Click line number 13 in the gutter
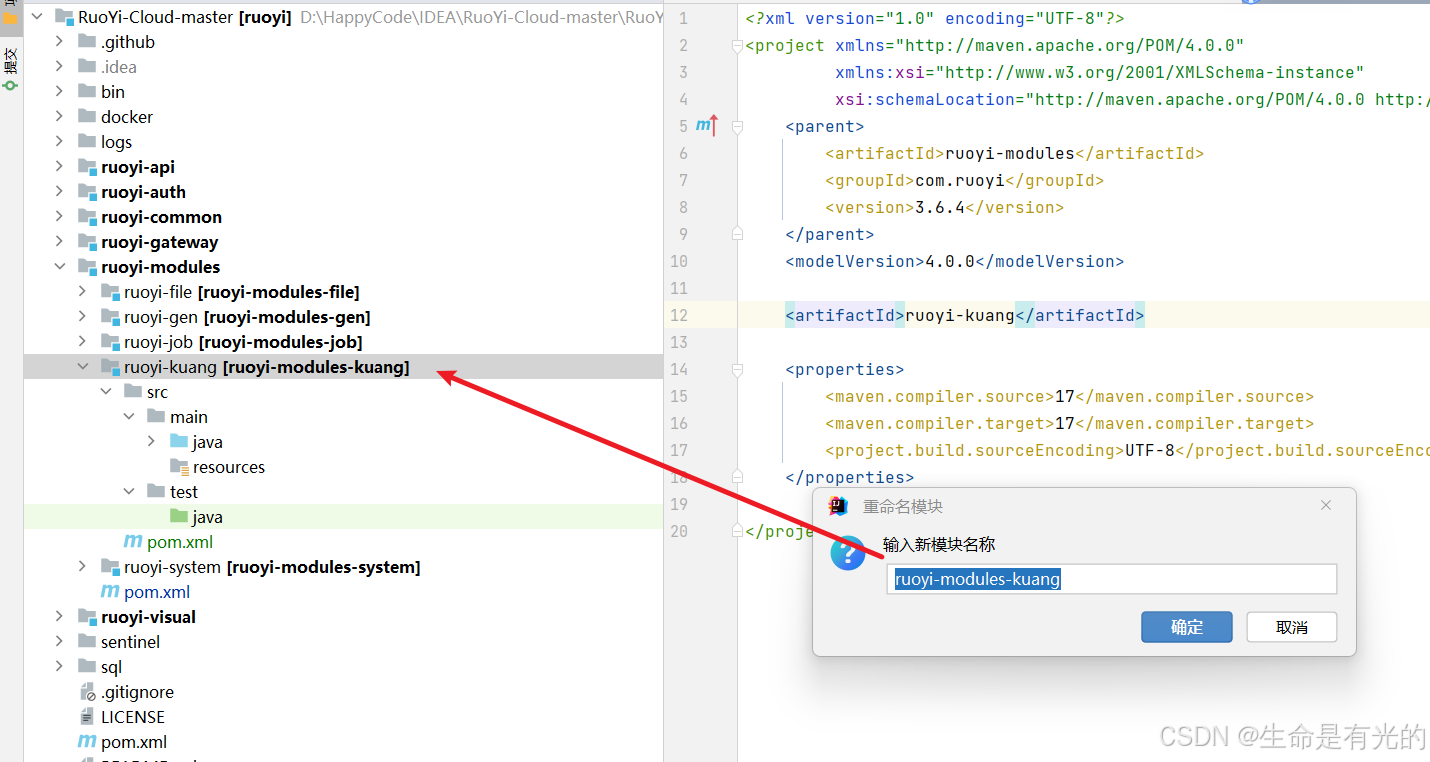Screen dimensions: 1430x762 pyautogui.click(x=679, y=342)
